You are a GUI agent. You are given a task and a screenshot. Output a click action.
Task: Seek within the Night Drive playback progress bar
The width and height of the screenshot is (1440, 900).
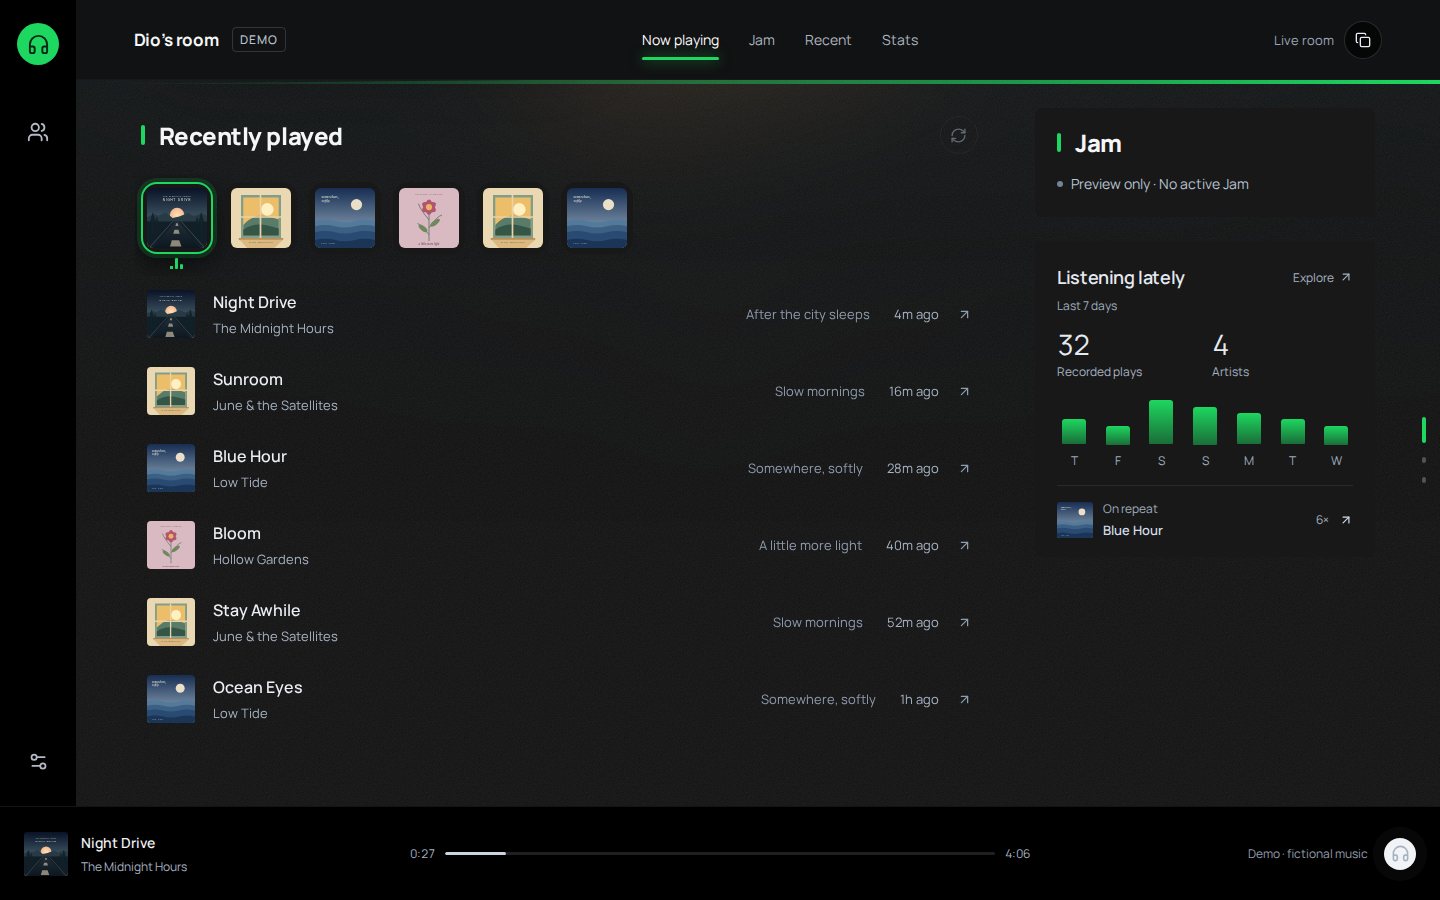720,853
